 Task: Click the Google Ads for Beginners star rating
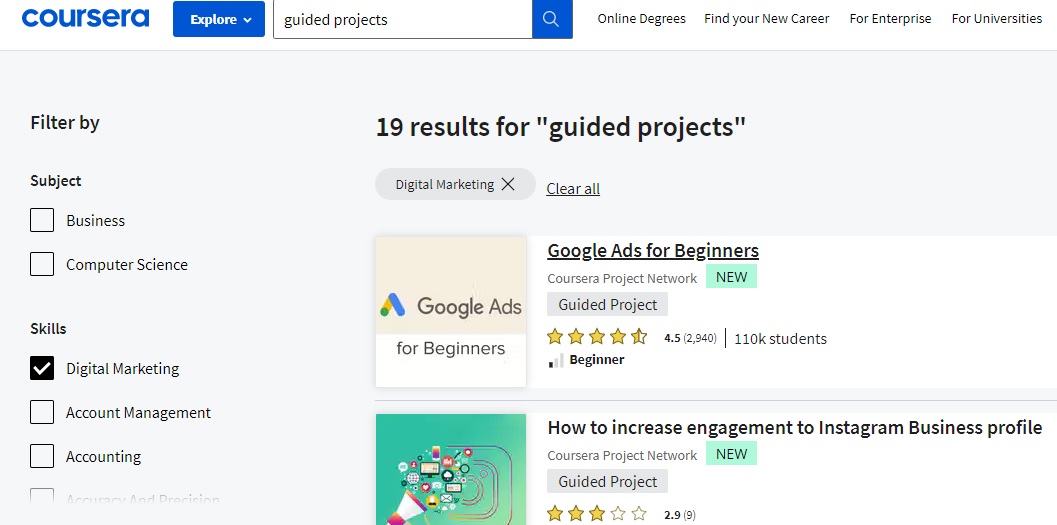[597, 337]
